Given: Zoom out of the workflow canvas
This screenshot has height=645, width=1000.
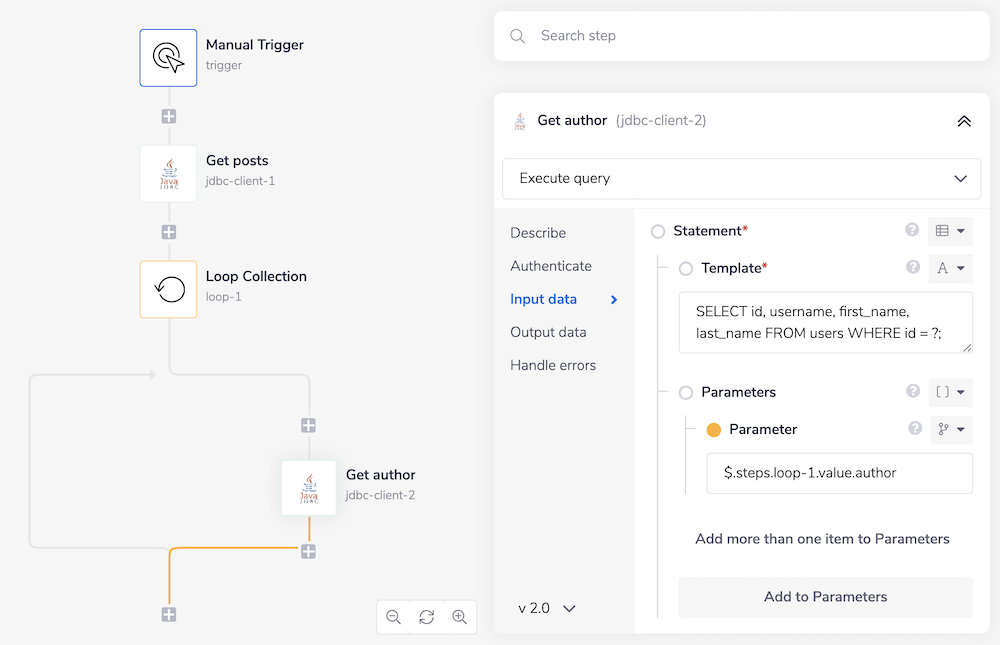Looking at the screenshot, I should 393,617.
